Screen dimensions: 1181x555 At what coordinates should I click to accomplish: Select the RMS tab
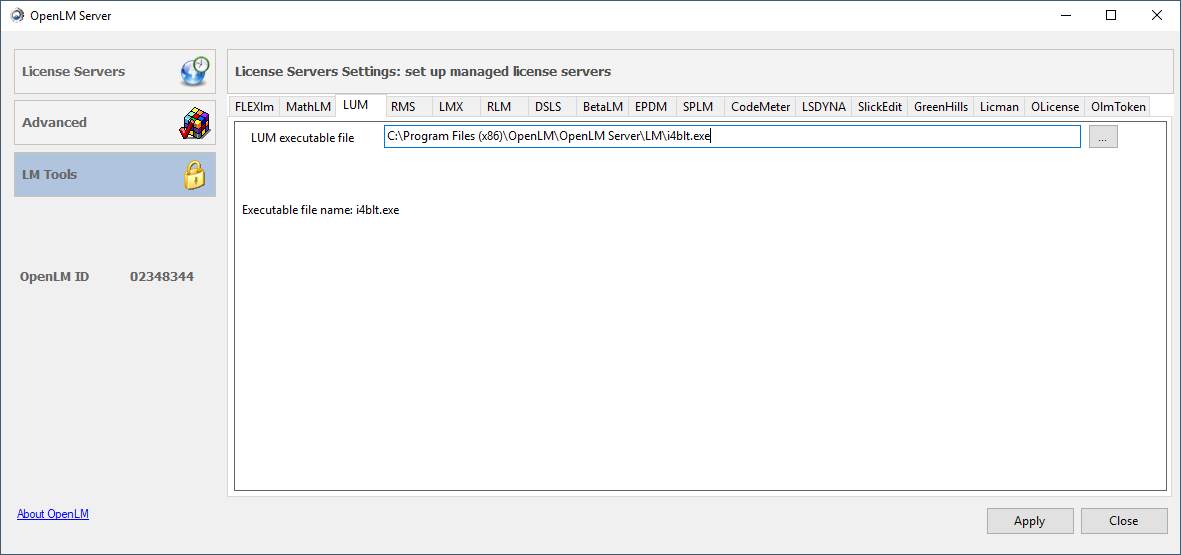coord(403,107)
